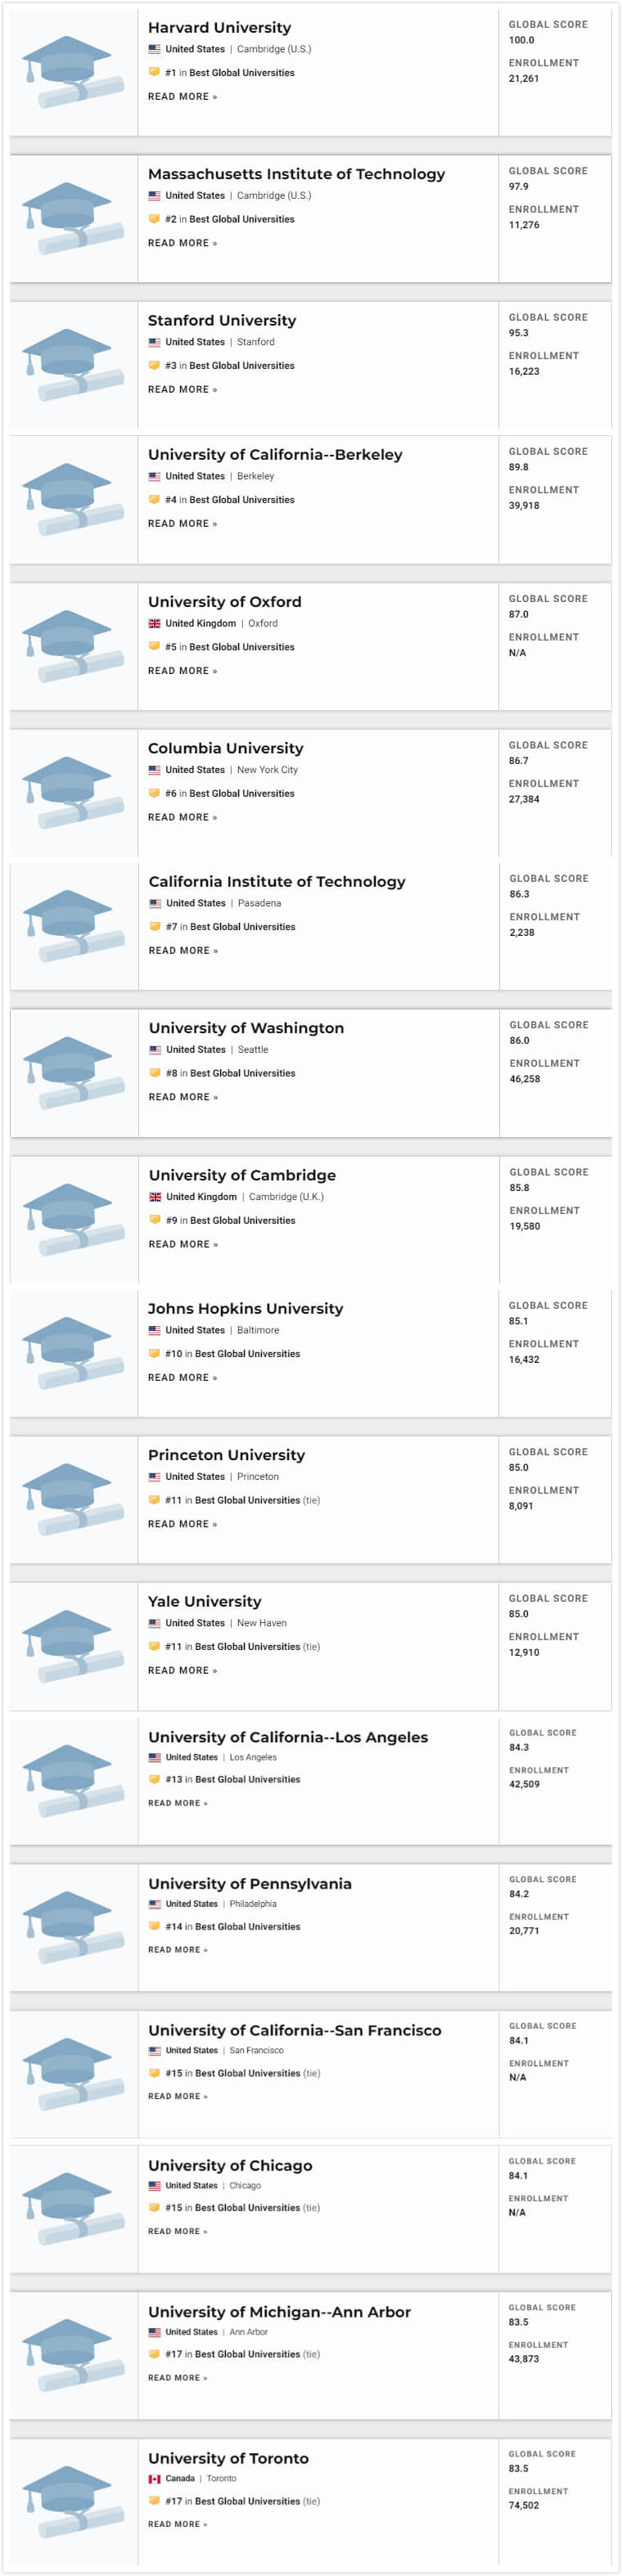Screen dimensions: 622x2576
Task: Click the UK flag icon next to University of Cambridge
Action: [155, 1197]
